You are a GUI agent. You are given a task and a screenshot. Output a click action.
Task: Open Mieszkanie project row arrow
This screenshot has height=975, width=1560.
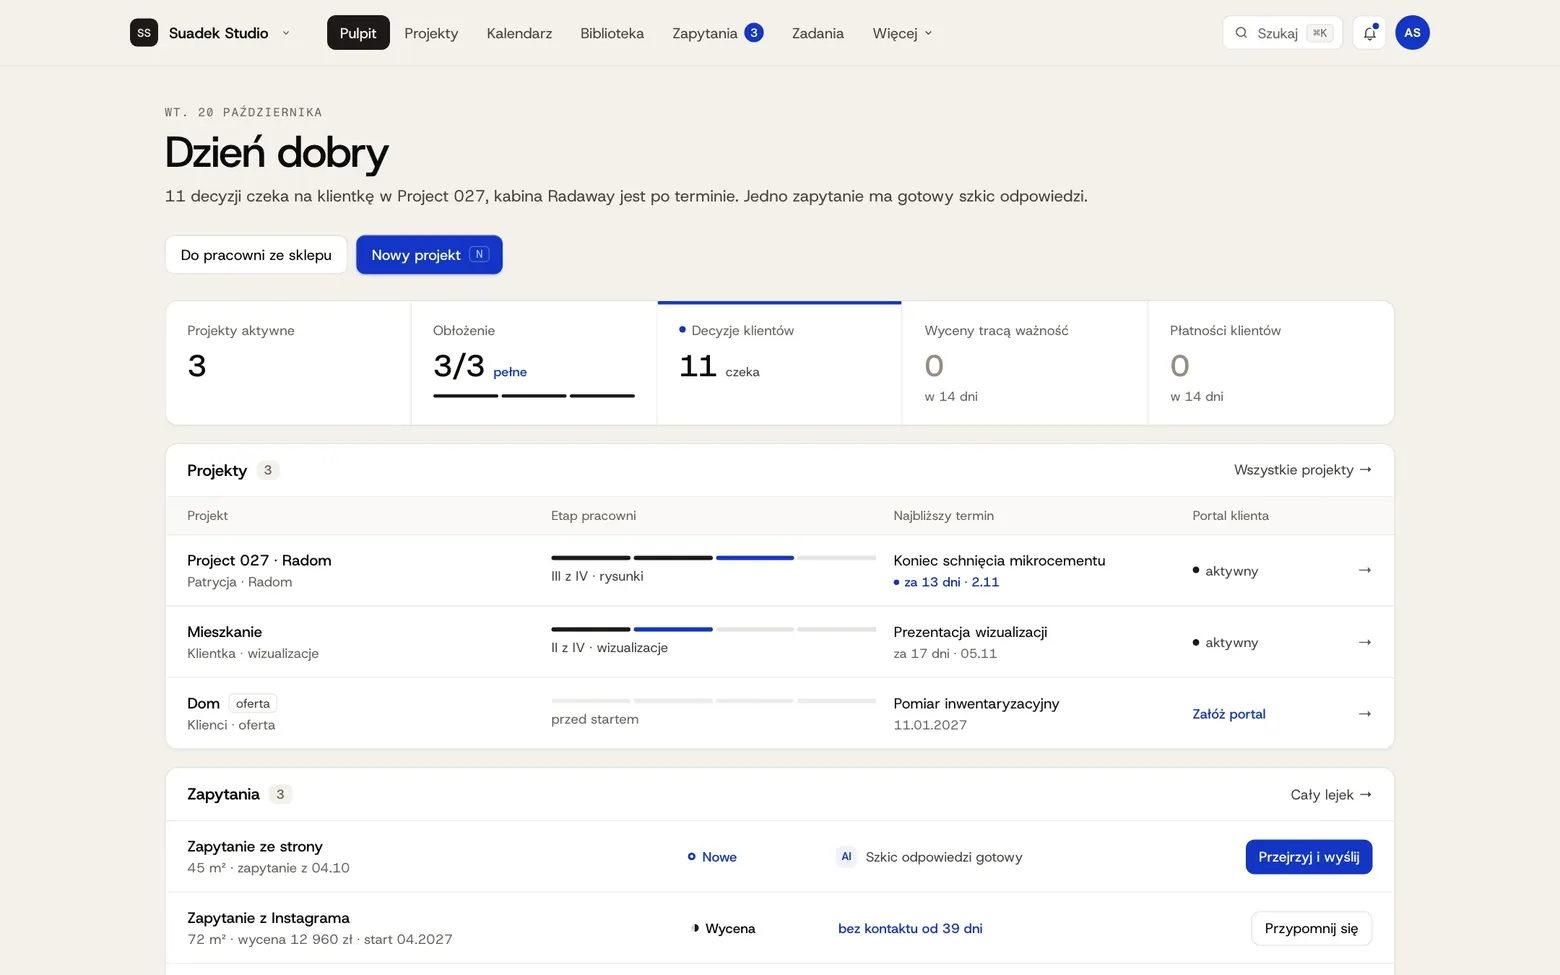[1364, 642]
